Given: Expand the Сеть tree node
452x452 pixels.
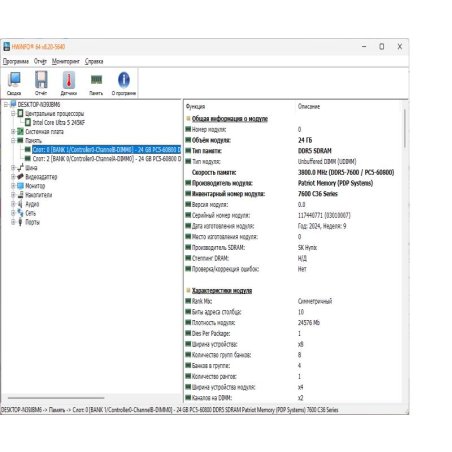Looking at the screenshot, I should point(13,213).
